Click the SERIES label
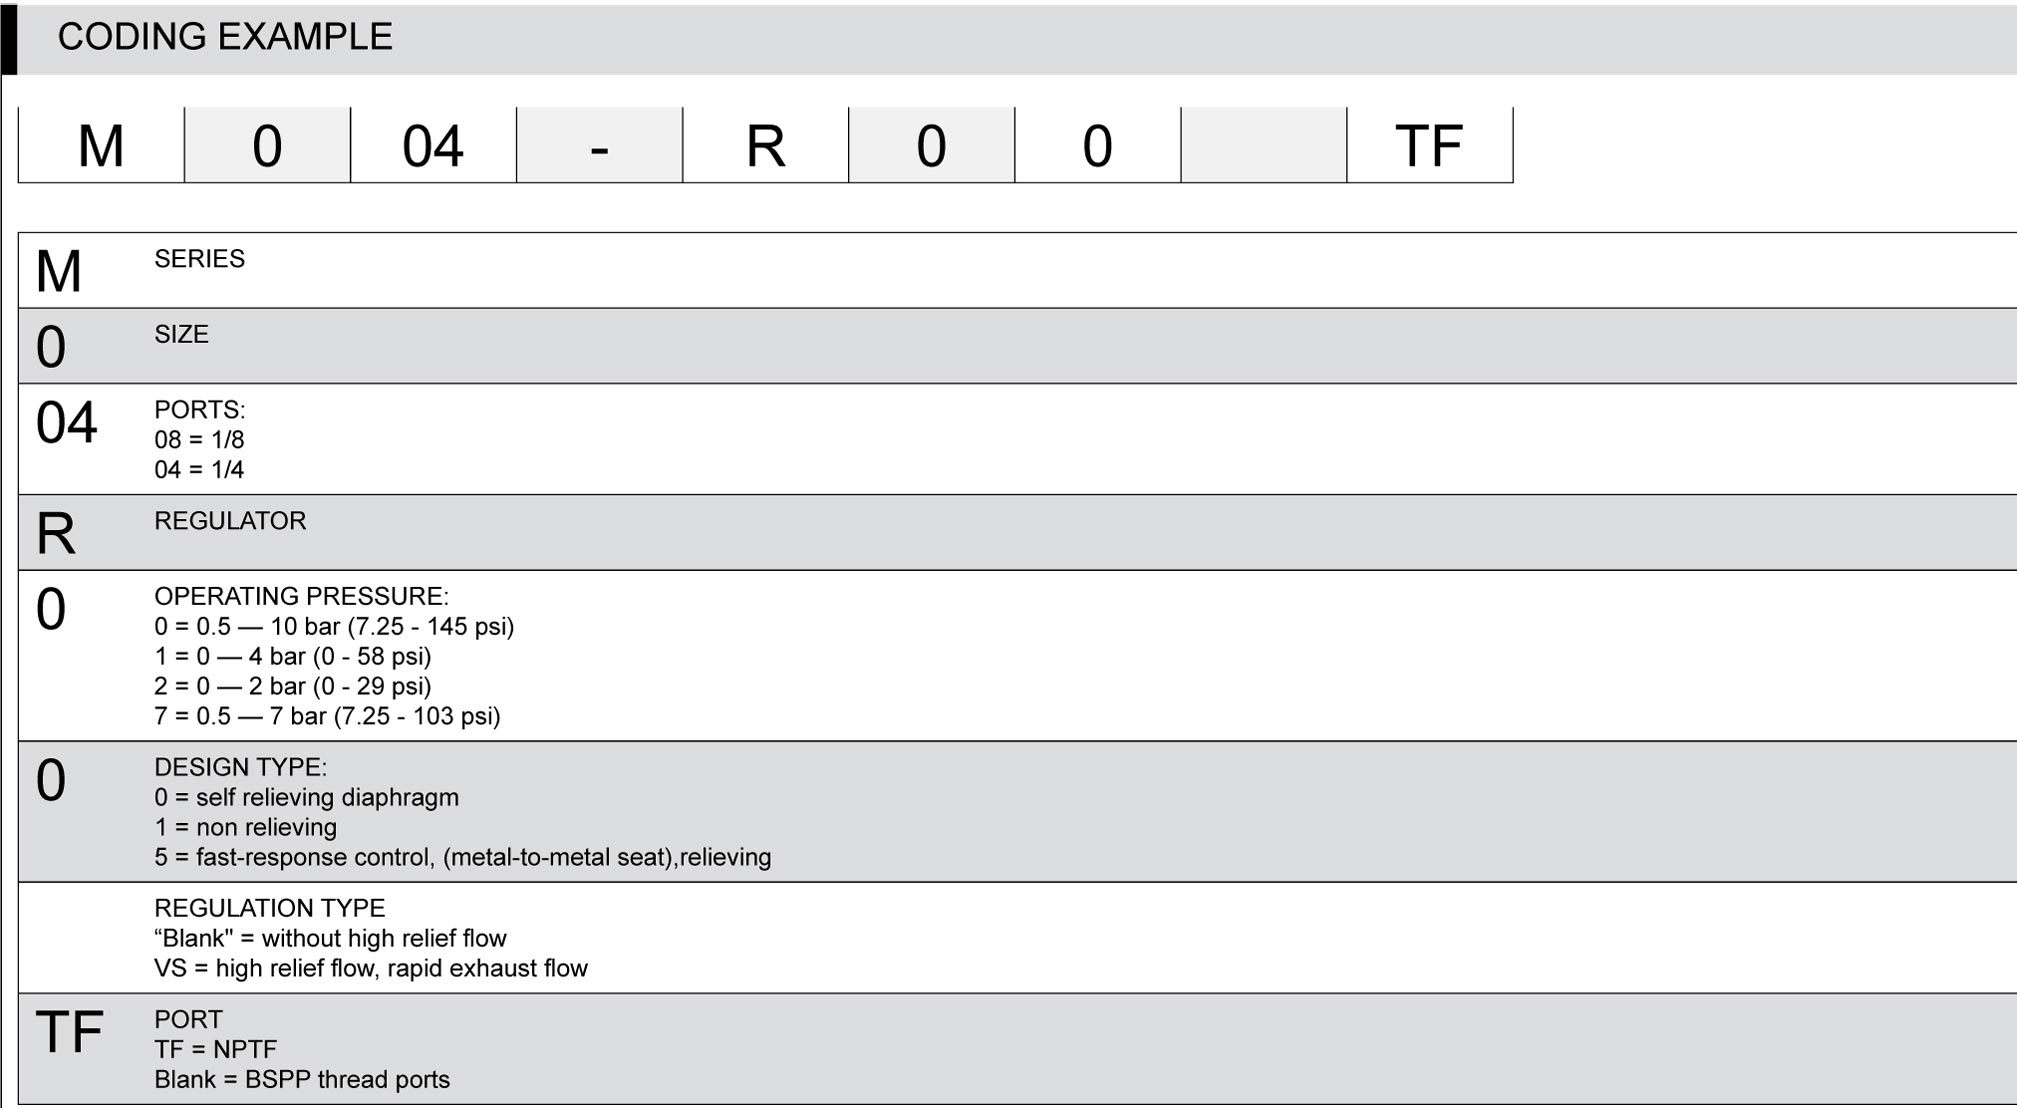The width and height of the screenshot is (2017, 1108). tap(199, 259)
